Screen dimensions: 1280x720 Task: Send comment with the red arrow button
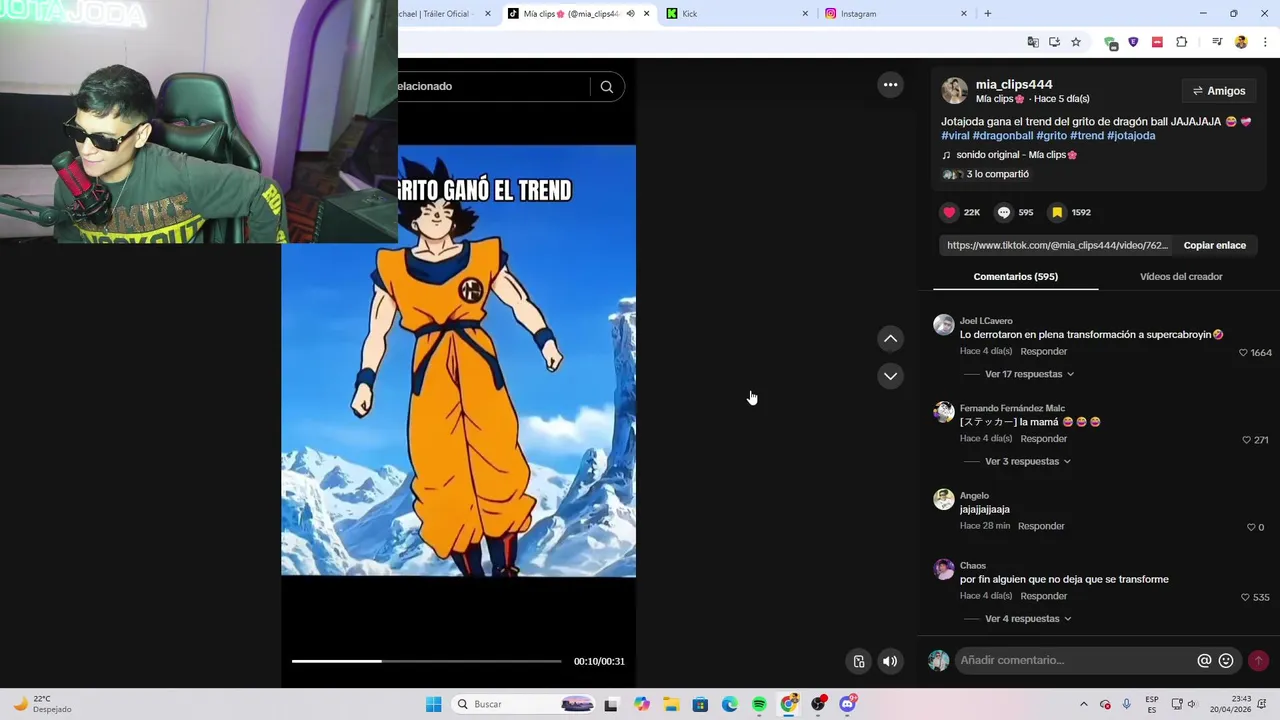point(1258,661)
